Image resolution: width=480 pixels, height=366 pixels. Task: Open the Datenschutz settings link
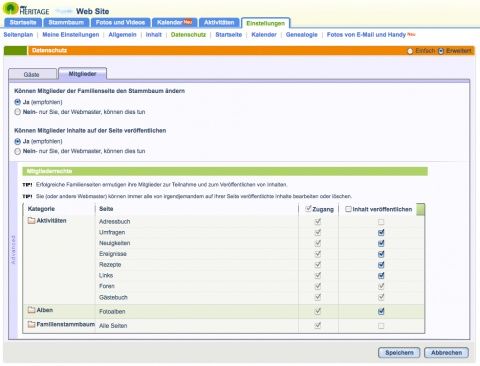pyautogui.click(x=188, y=35)
